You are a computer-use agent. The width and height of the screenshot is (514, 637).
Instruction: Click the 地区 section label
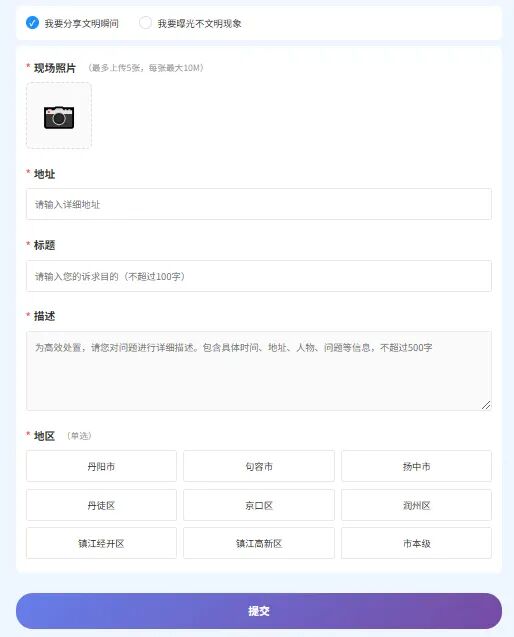click(x=44, y=436)
